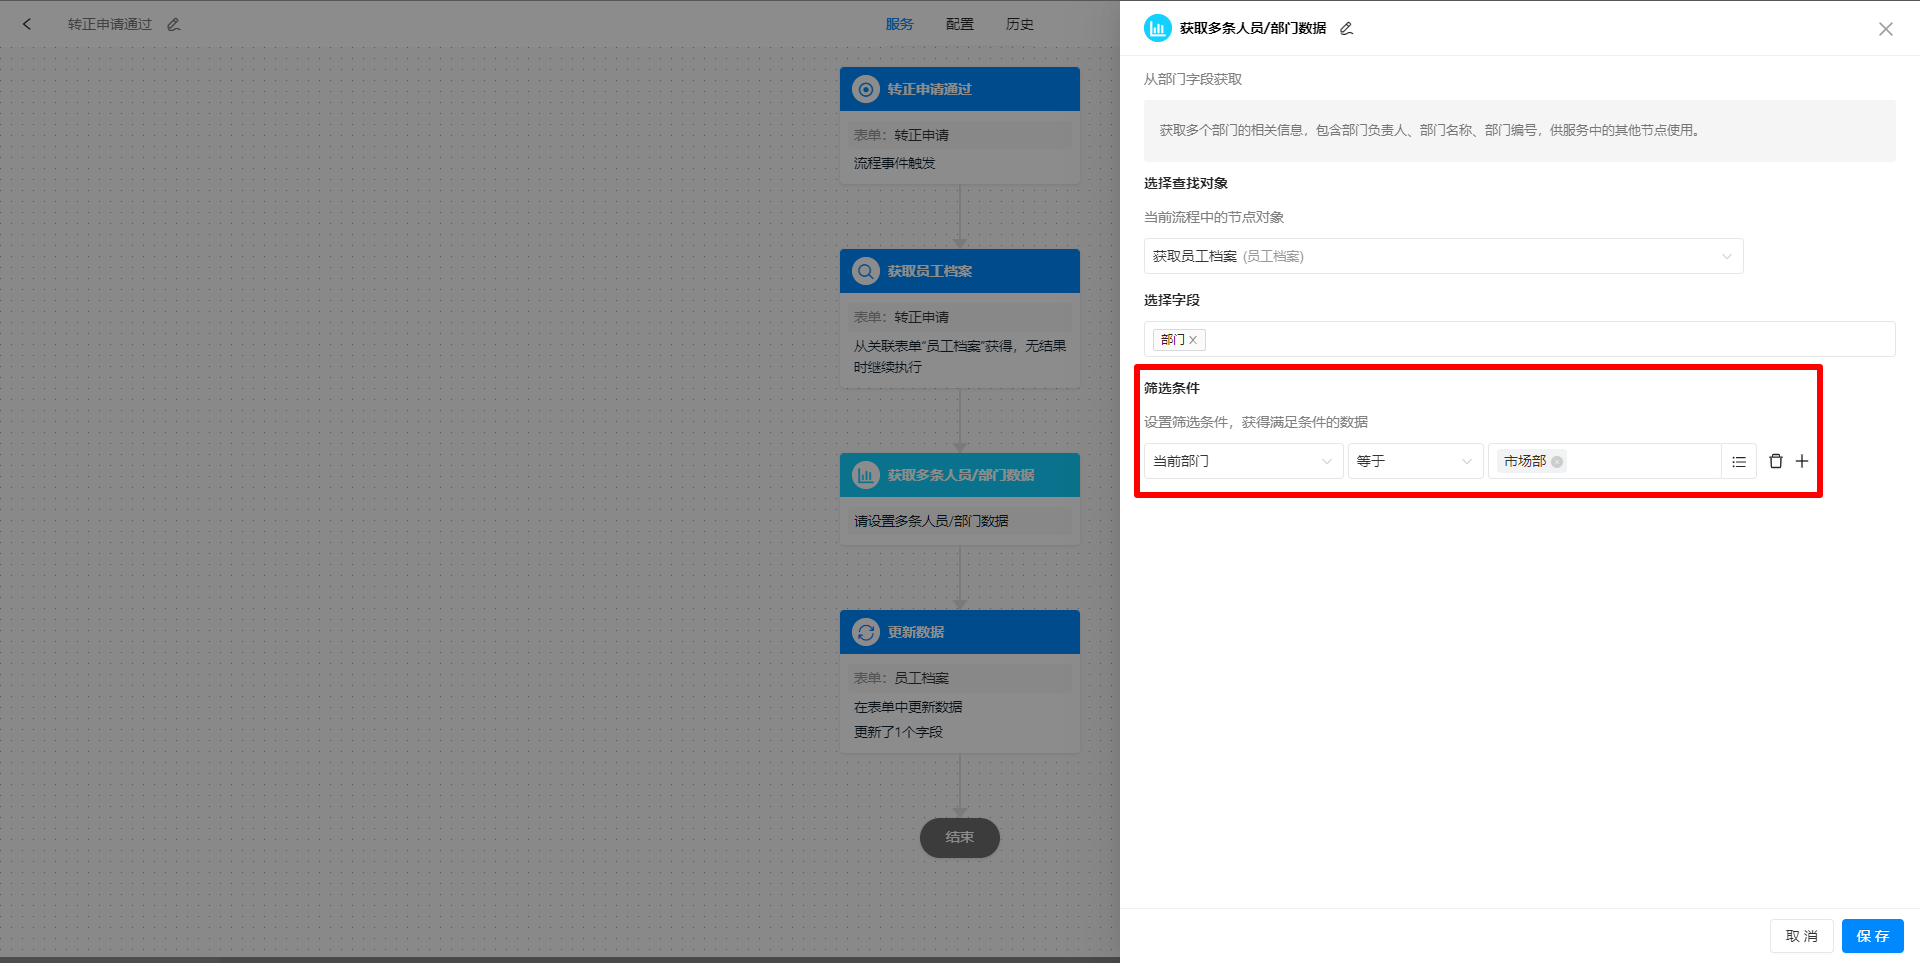Image resolution: width=1920 pixels, height=963 pixels.
Task: Open the 等于 operator dropdown
Action: point(1466,461)
